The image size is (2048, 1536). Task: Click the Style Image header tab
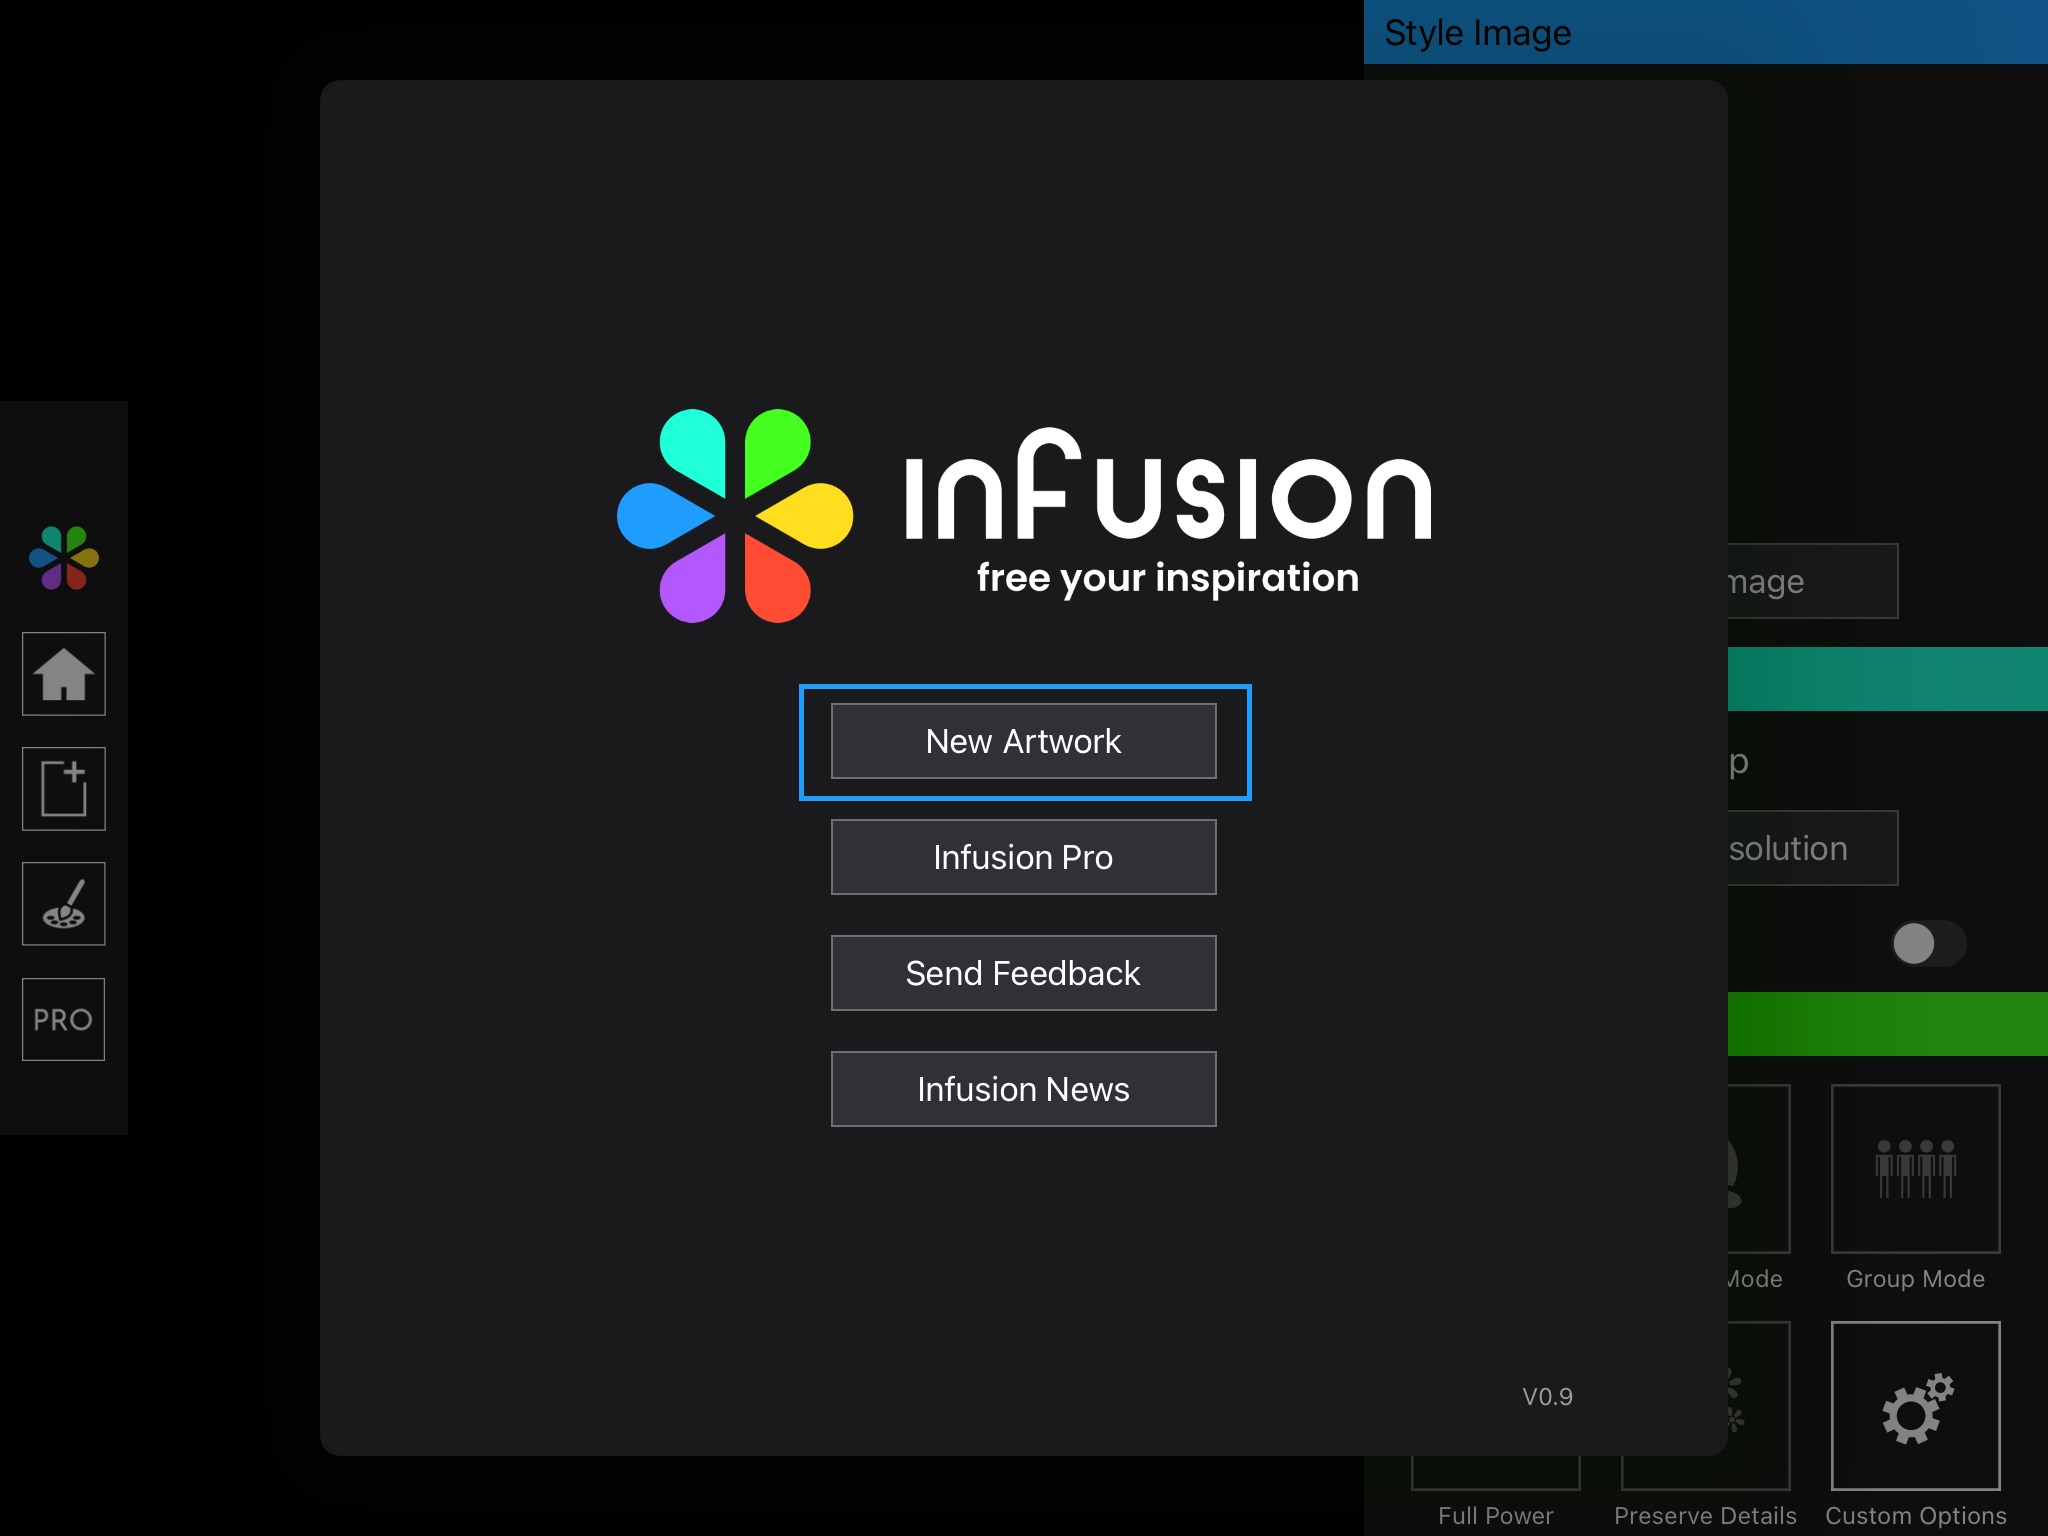coord(1706,32)
